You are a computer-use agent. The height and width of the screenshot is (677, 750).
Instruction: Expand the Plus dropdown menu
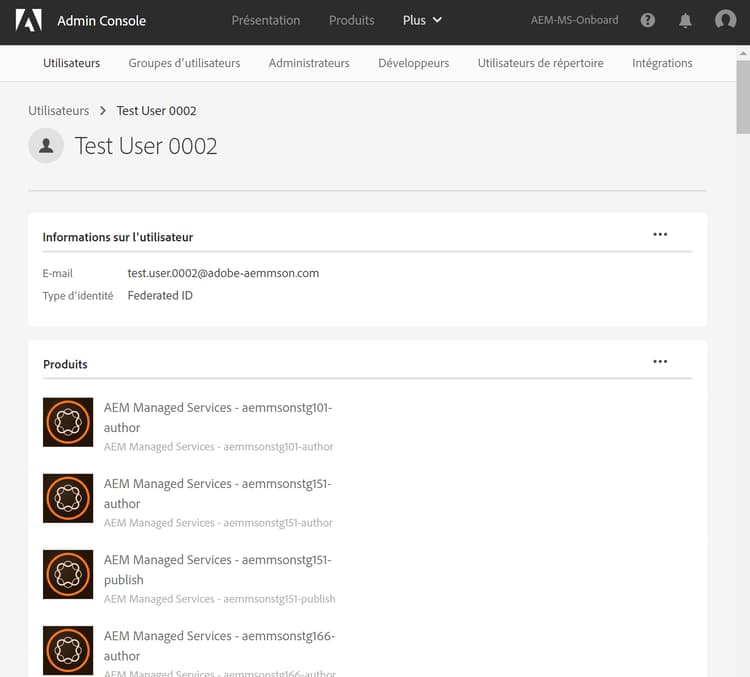[422, 20]
